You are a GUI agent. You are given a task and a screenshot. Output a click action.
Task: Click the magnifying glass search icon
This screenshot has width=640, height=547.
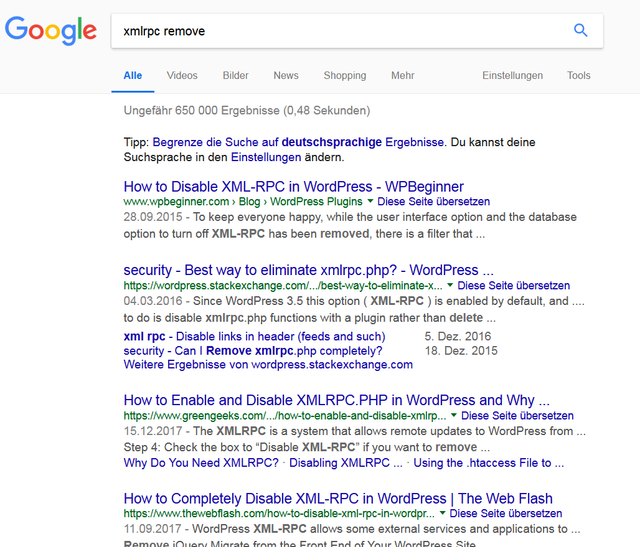pos(580,31)
